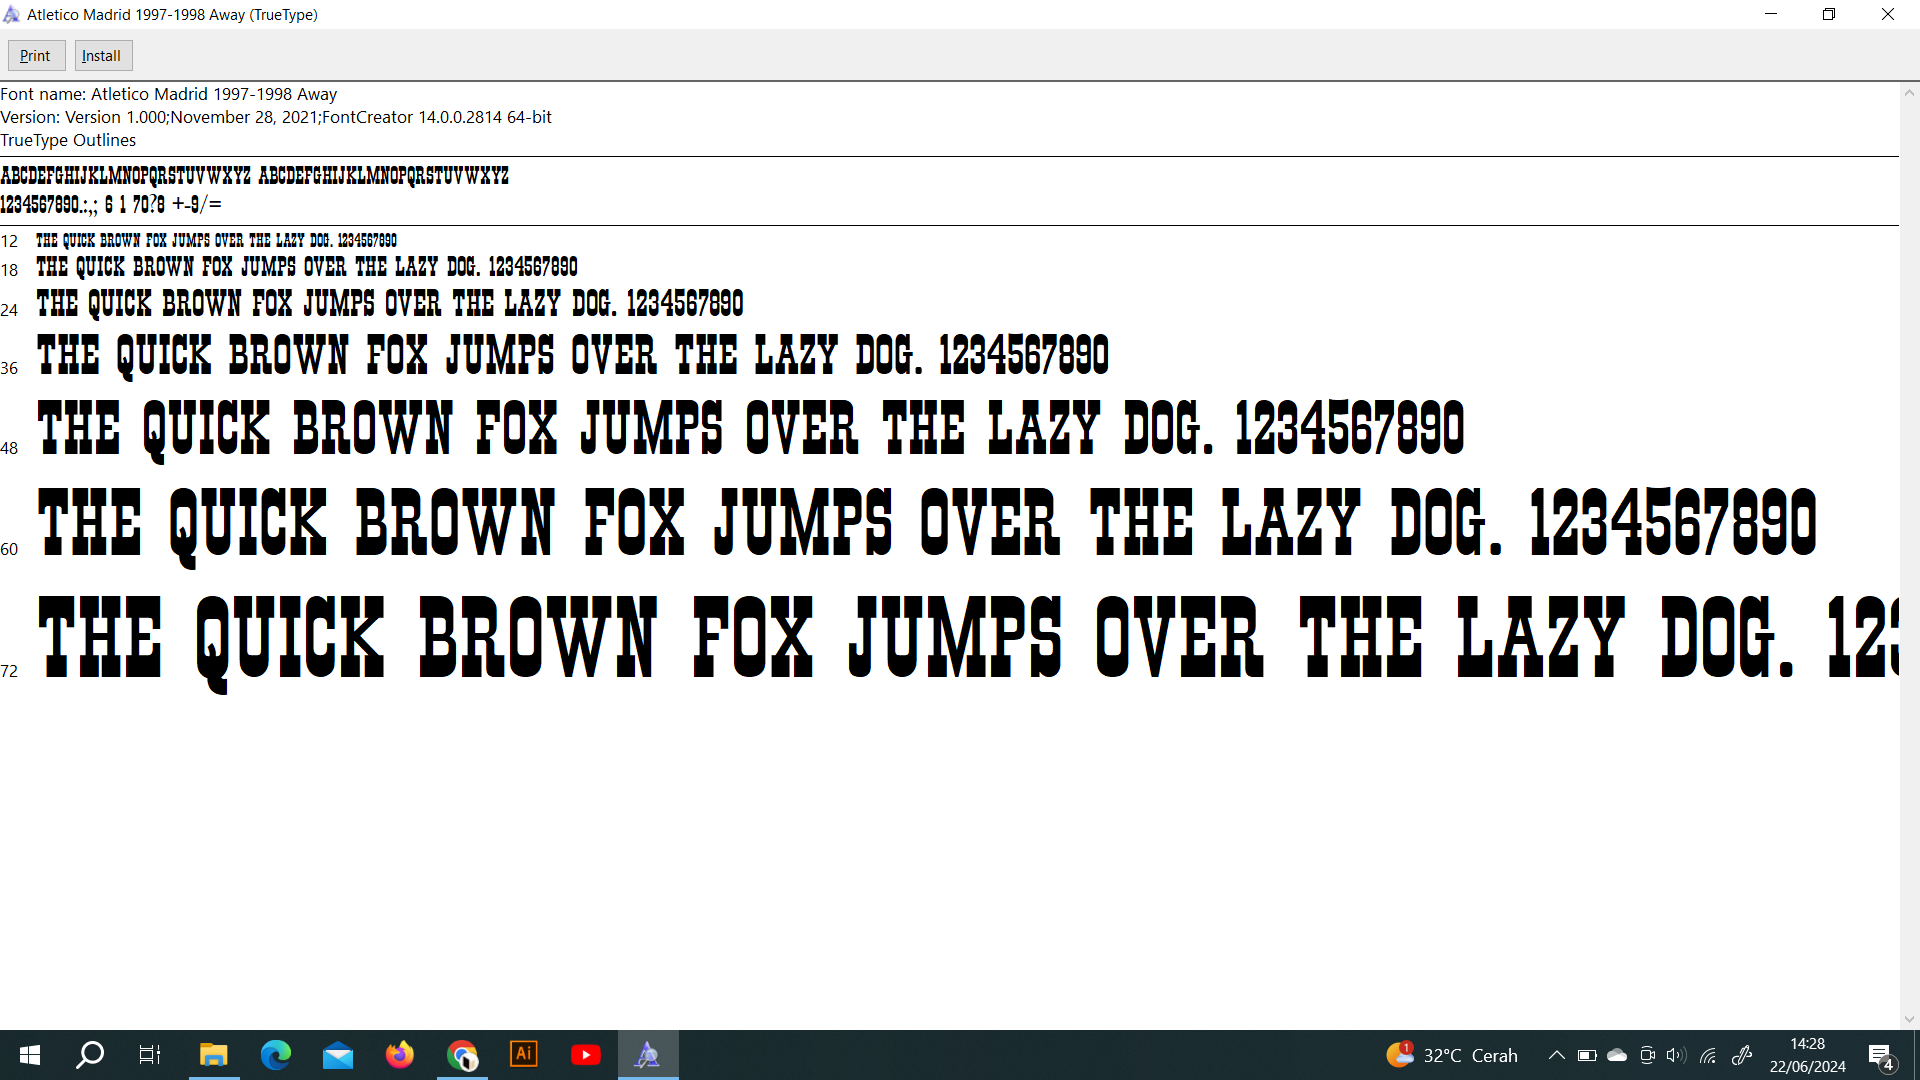Launch Microsoft Edge from the taskbar
This screenshot has height=1080, width=1920.
click(x=275, y=1055)
